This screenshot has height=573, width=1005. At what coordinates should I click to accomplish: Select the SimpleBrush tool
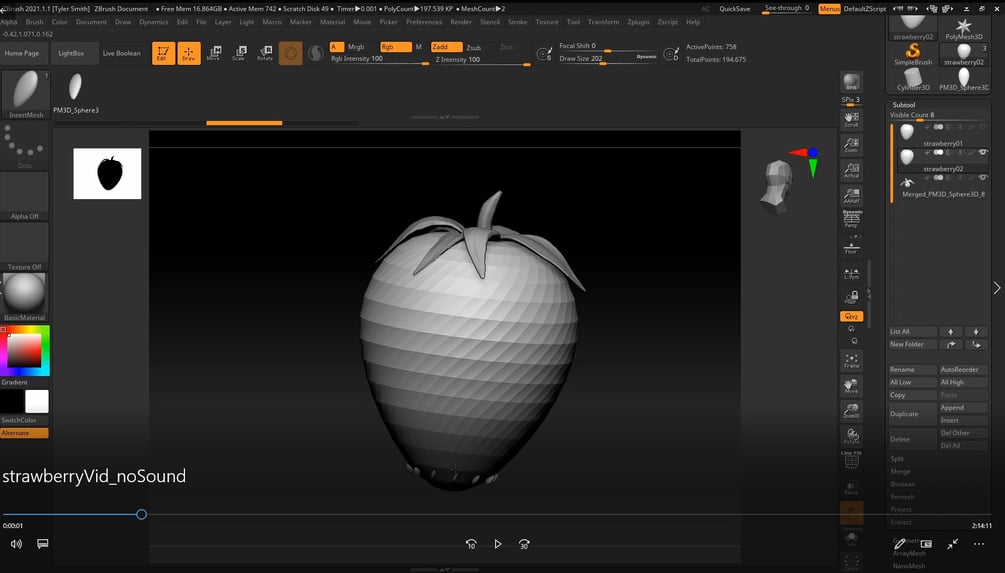913,54
